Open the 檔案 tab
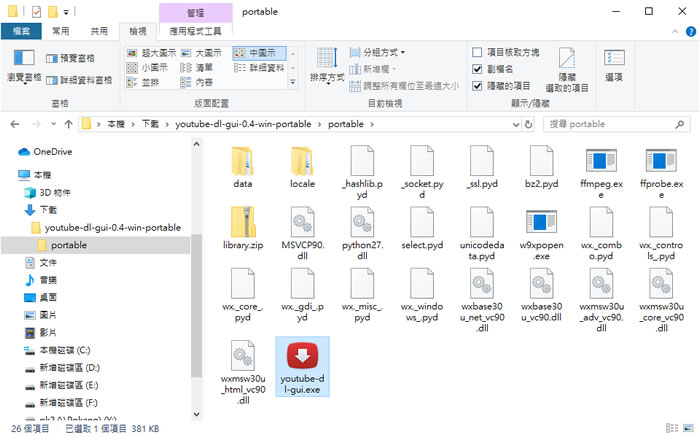This screenshot has width=700, height=438. pos(21,31)
